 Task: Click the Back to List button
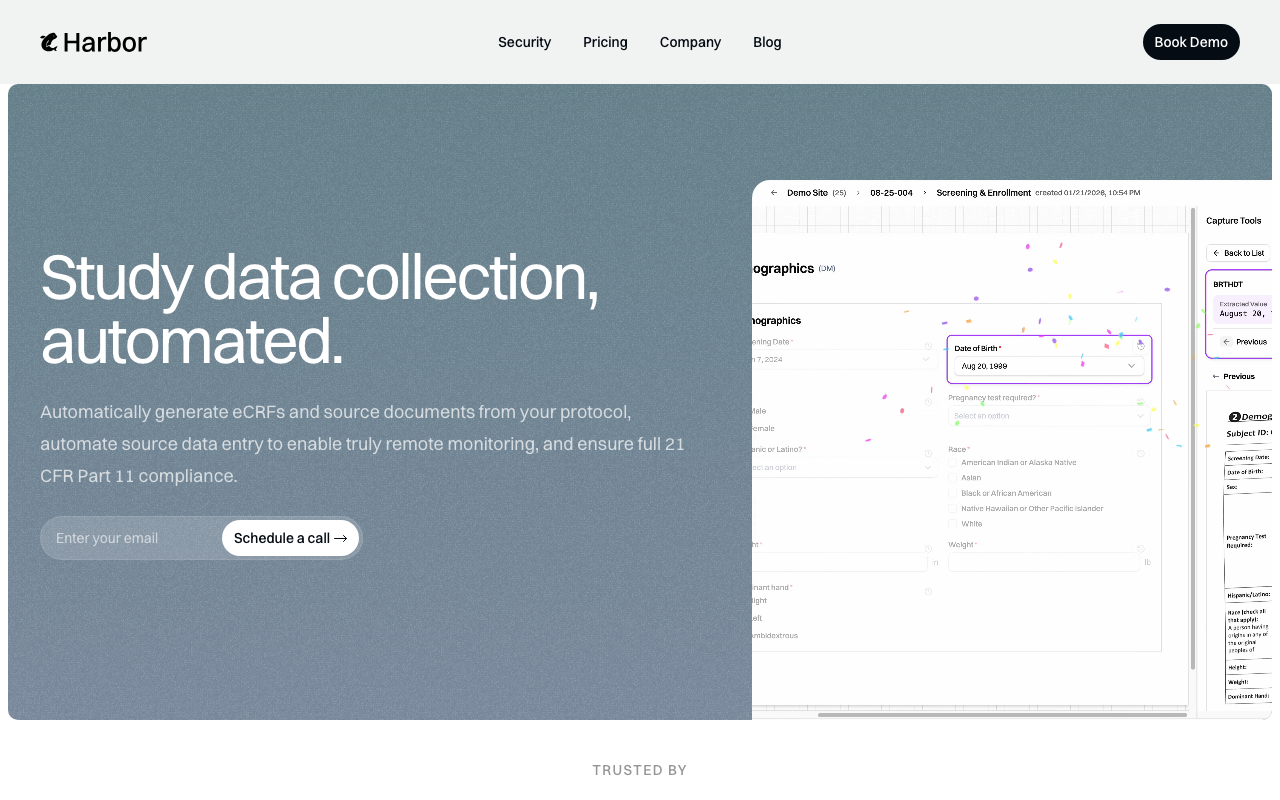click(x=1238, y=253)
